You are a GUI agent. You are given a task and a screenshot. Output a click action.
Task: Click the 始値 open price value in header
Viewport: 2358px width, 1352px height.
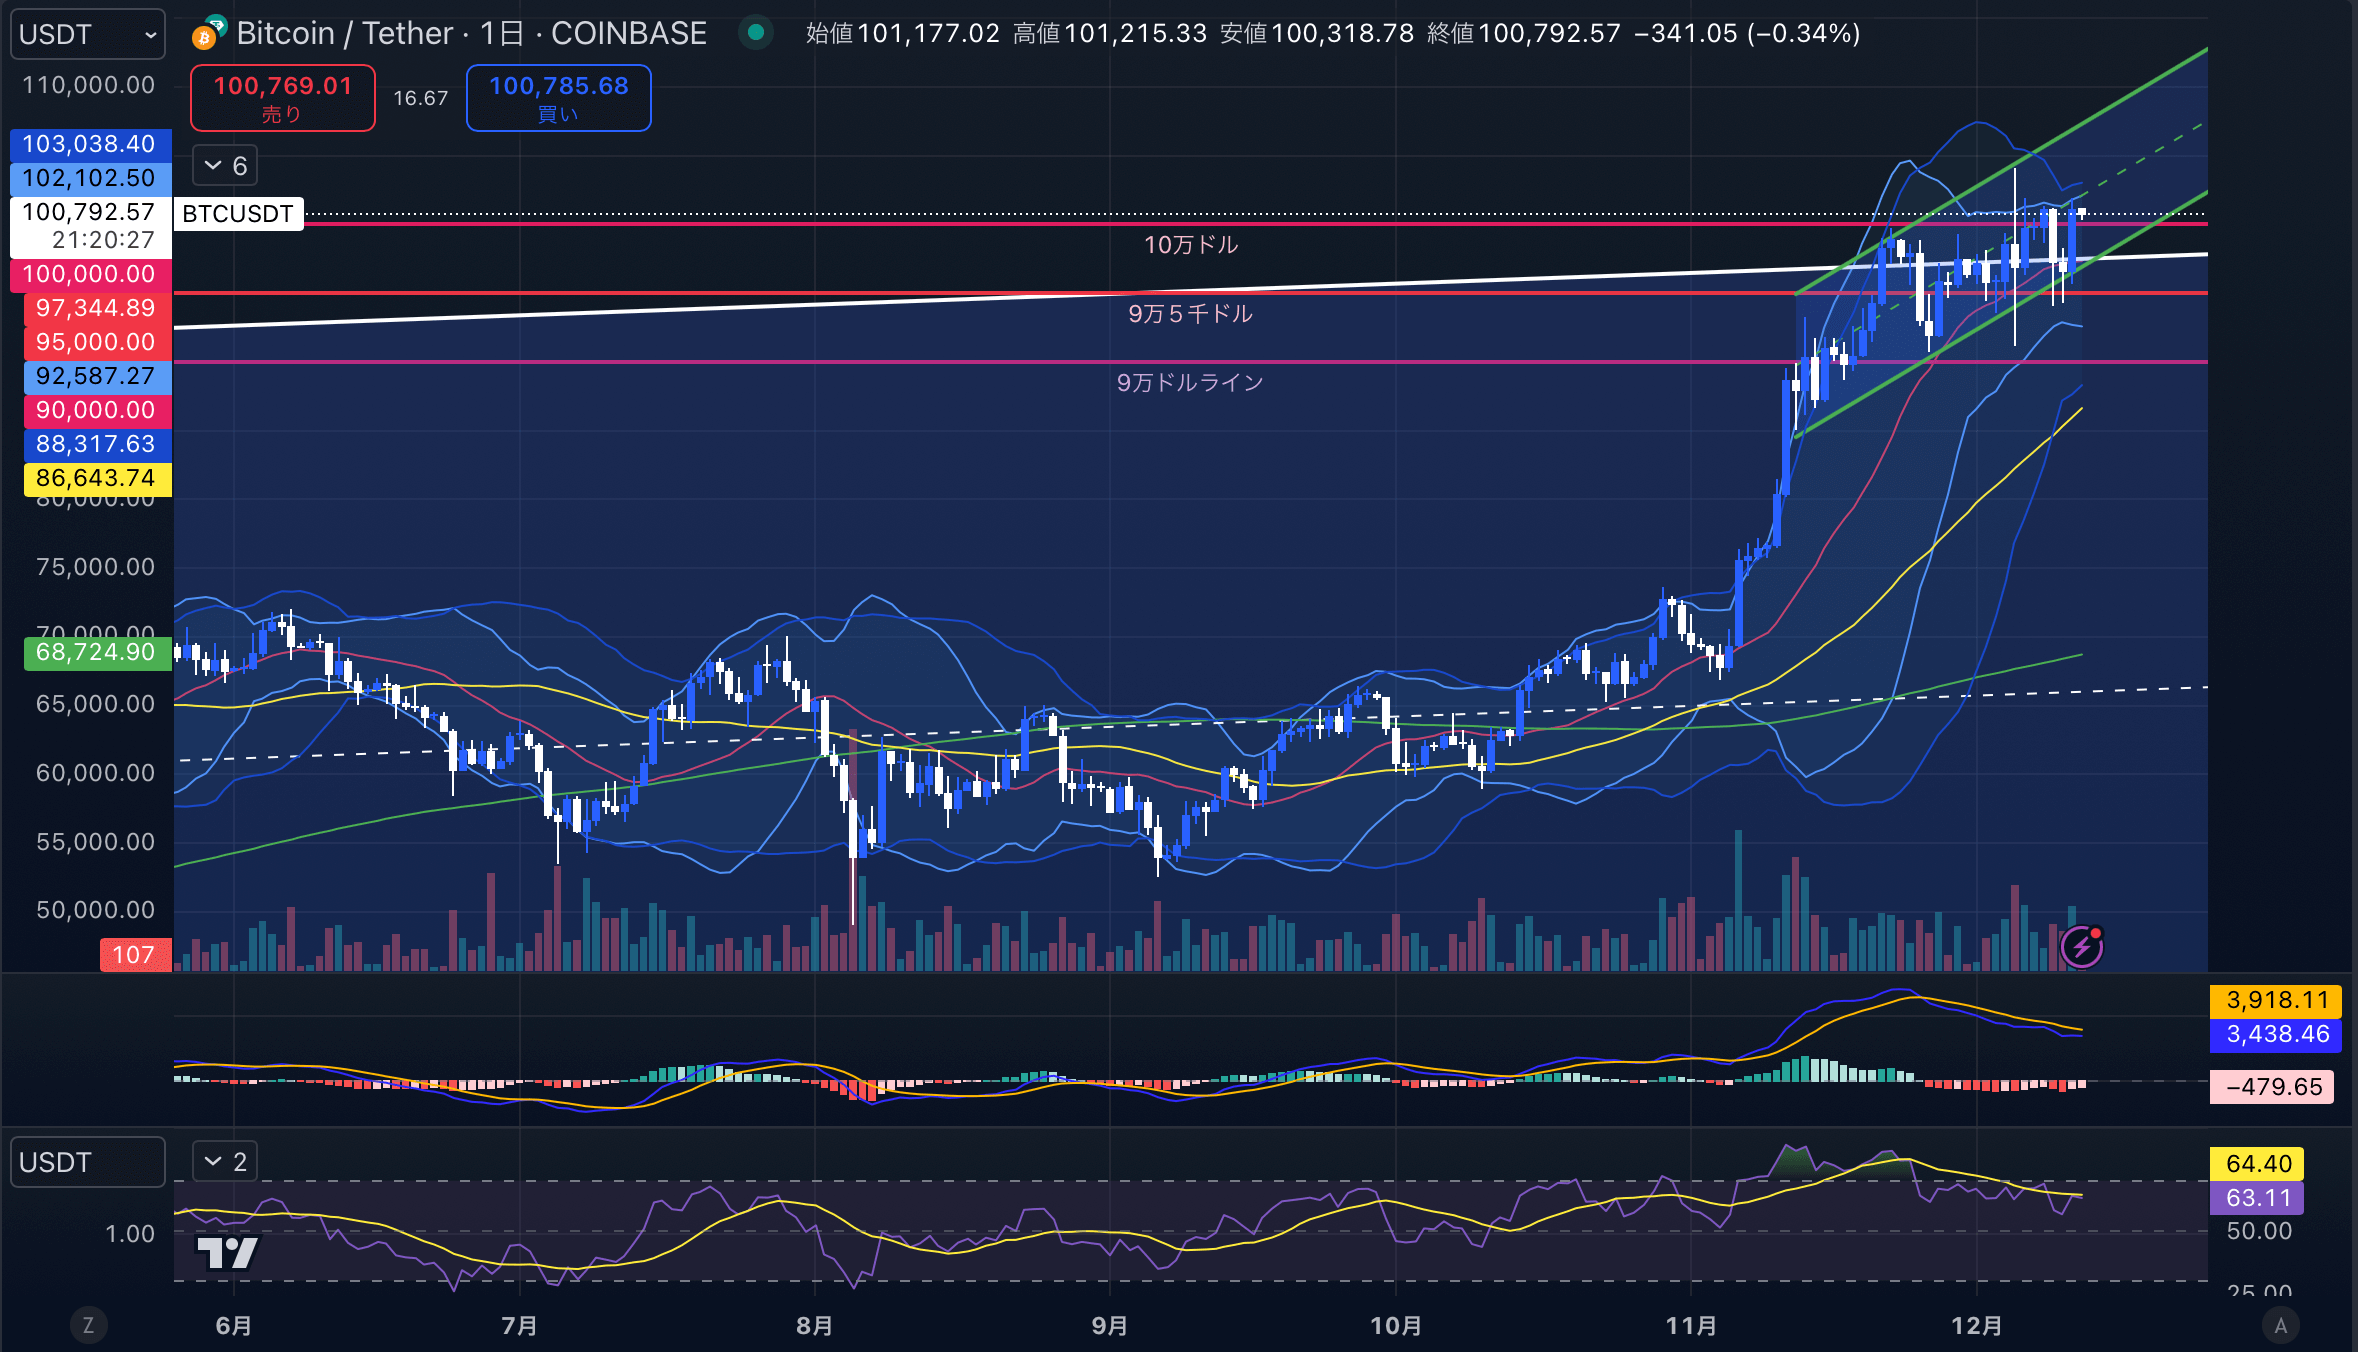click(x=928, y=33)
